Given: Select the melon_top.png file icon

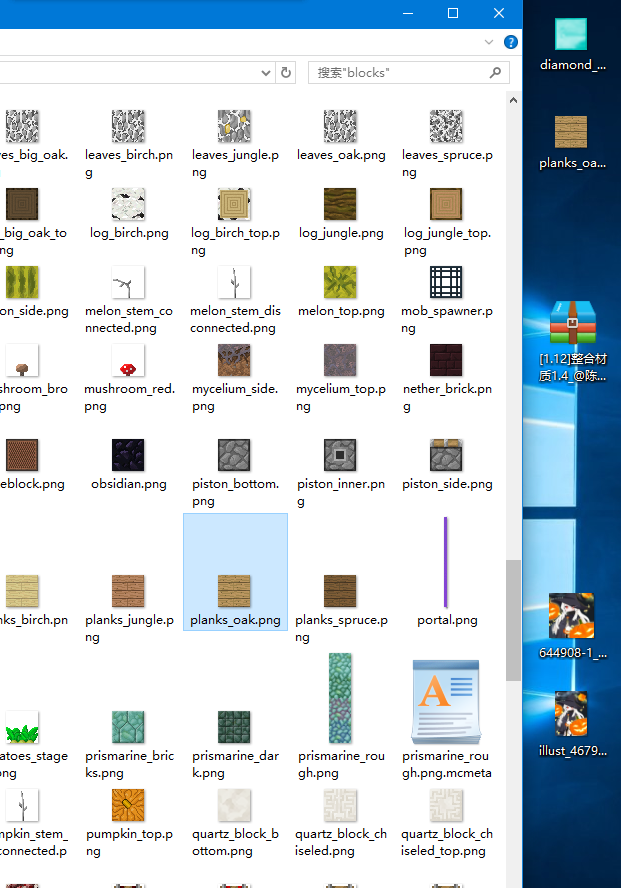Looking at the screenshot, I should (x=340, y=282).
